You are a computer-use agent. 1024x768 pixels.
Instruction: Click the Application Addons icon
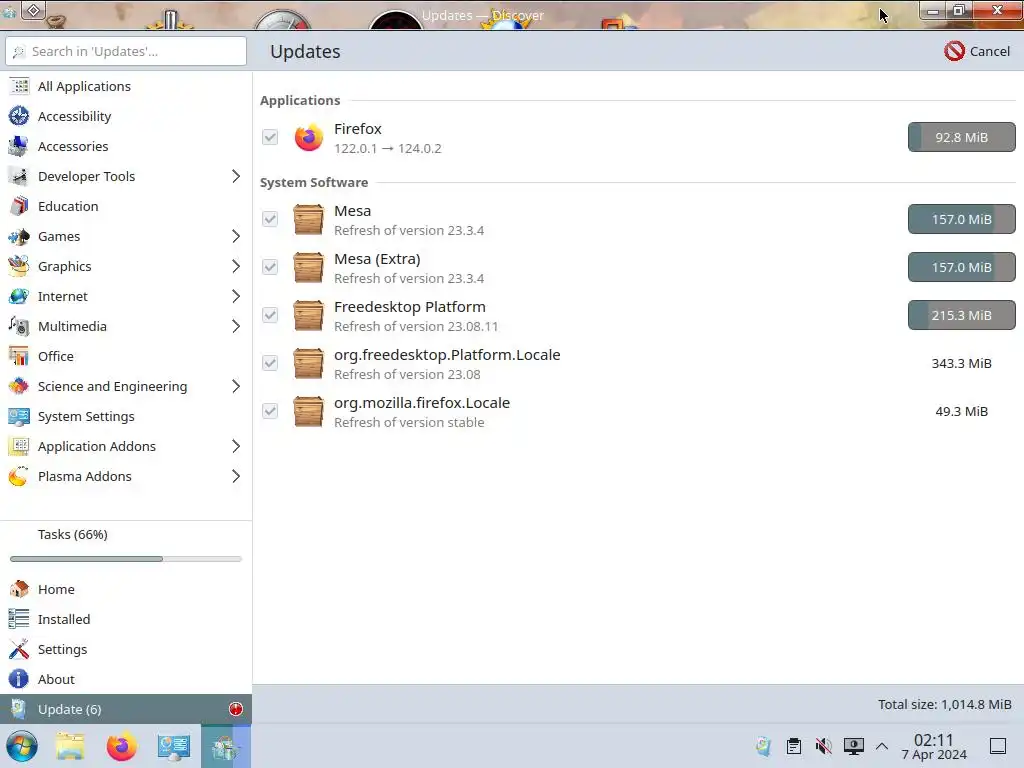coord(19,447)
